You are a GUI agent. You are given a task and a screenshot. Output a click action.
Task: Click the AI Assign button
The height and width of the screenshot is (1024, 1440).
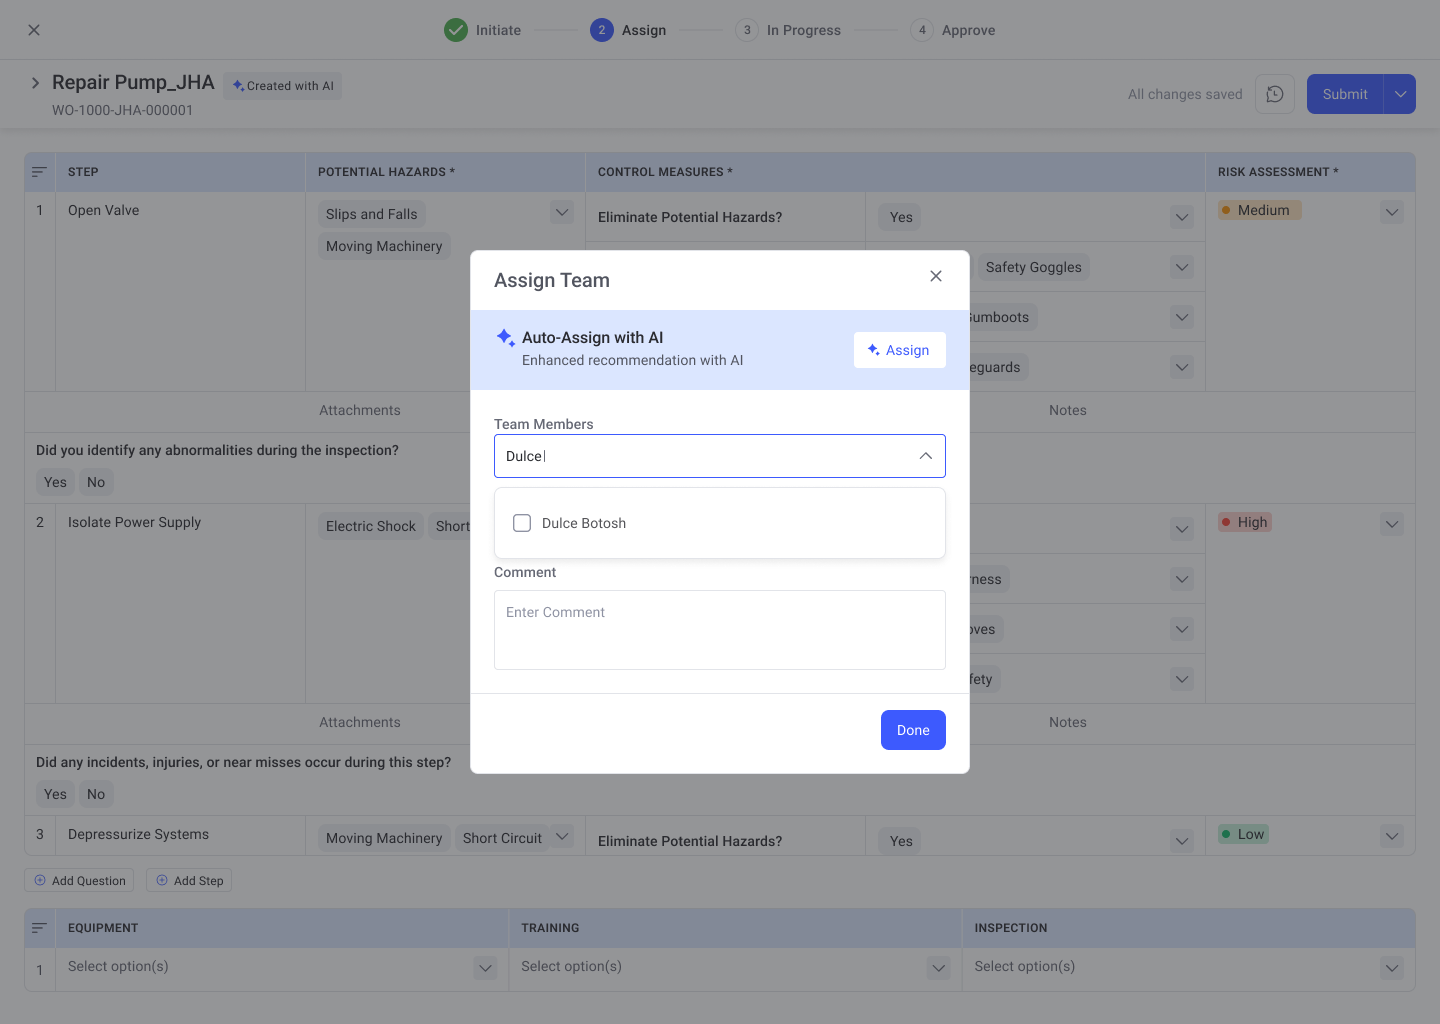point(900,350)
